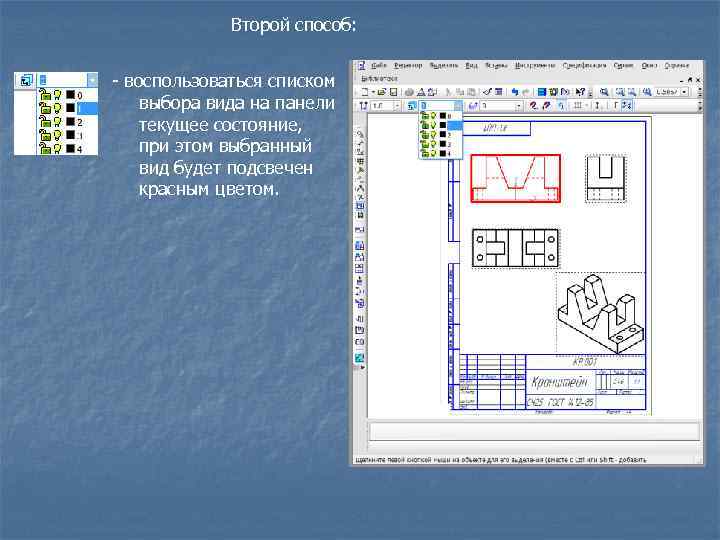Open the Редактор menu
The width and height of the screenshot is (720, 540).
point(408,66)
